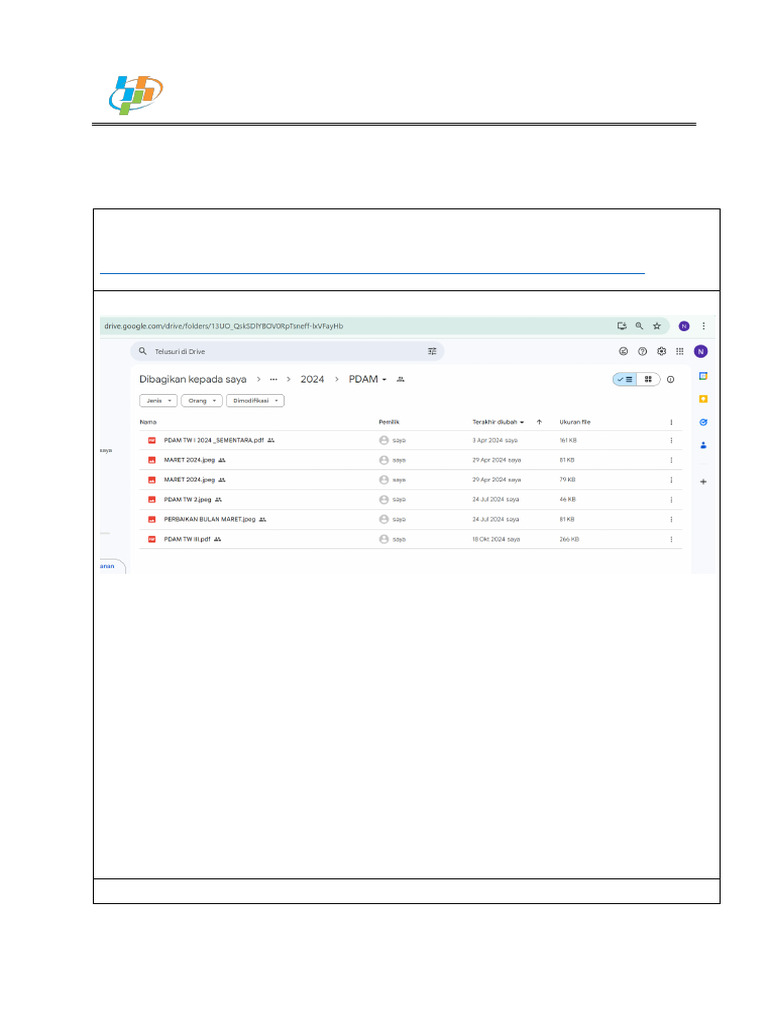The height and width of the screenshot is (1024, 768).
Task: Expand the Jenis filter dropdown
Action: click(x=159, y=400)
